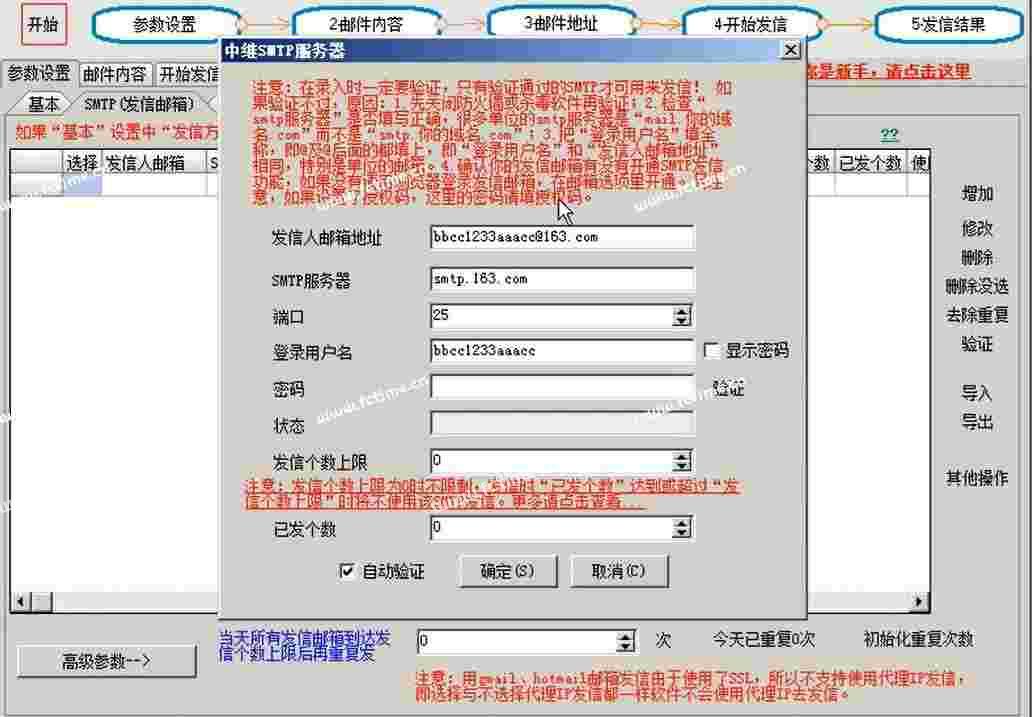Click the 选择 column header
The width and height of the screenshot is (1032, 717).
82,163
